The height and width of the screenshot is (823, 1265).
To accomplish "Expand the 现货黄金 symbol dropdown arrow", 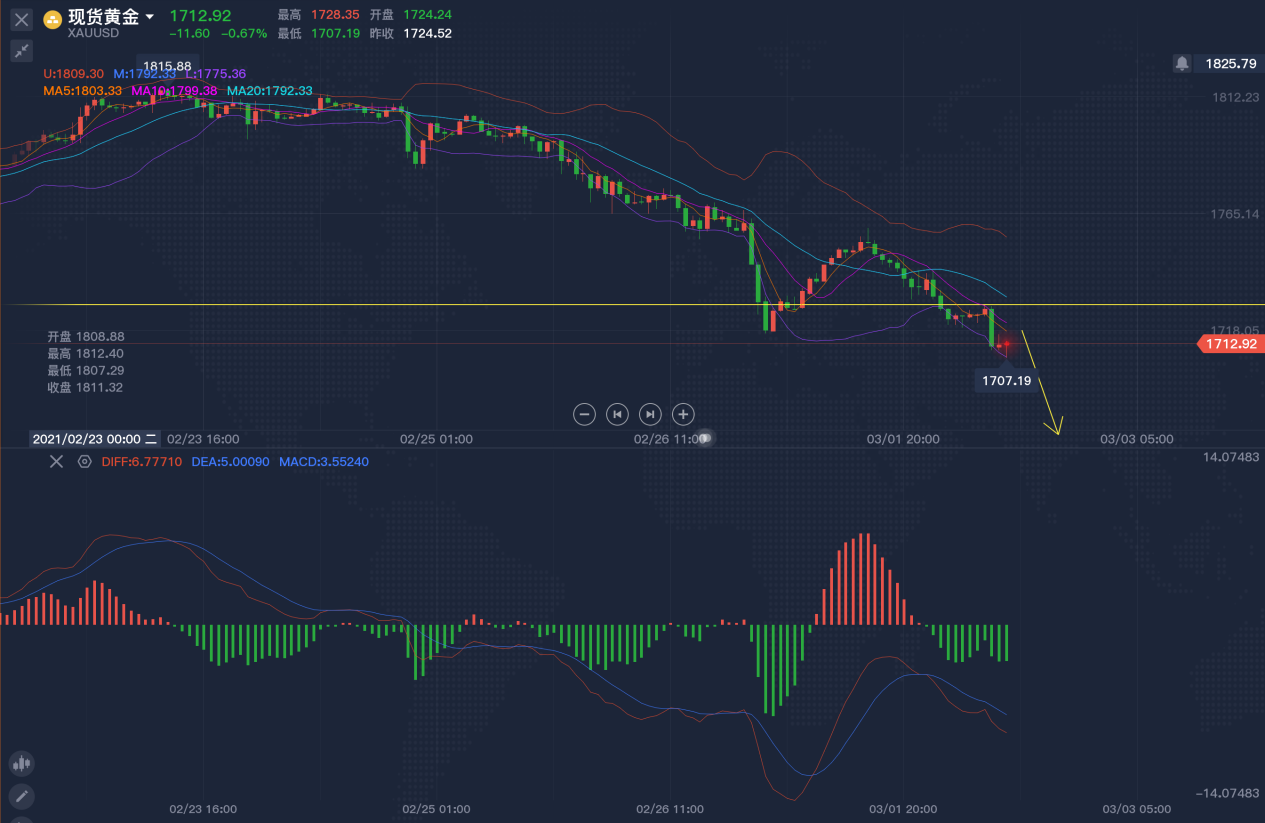I will click(150, 17).
